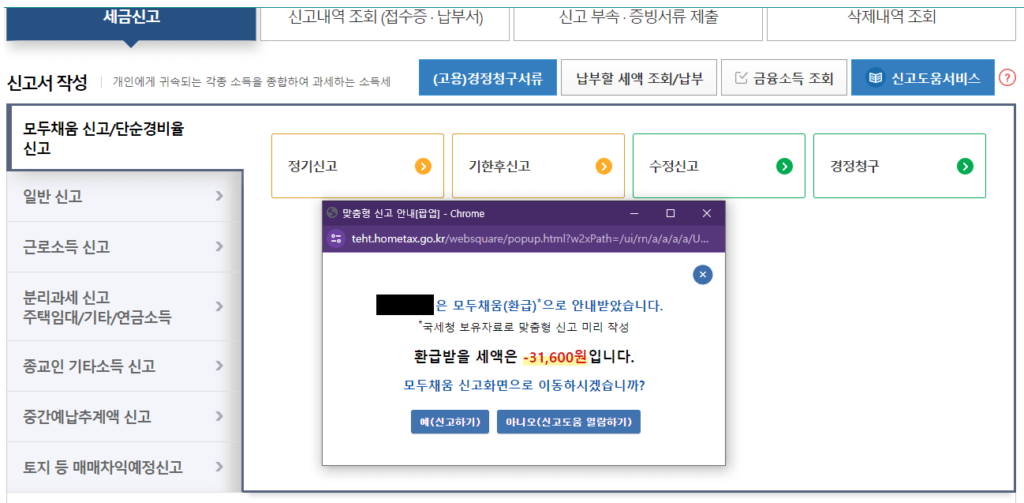Click the green arrow on 경정청구
Screen dimensions: 1024x503
click(965, 167)
